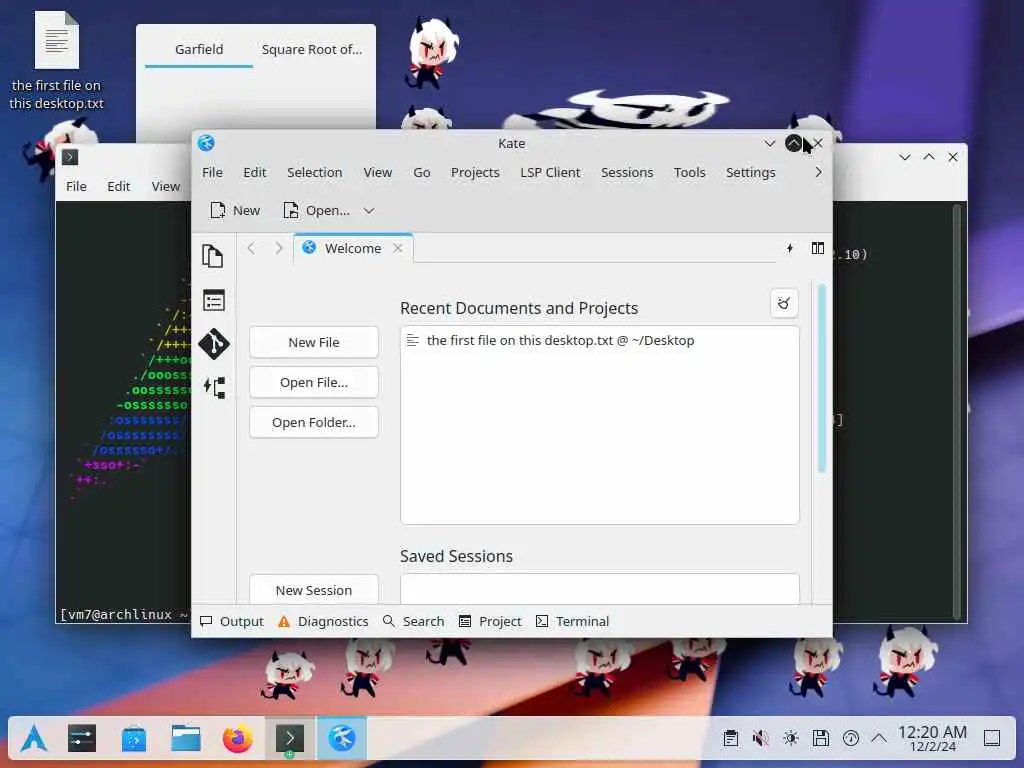Viewport: 1024px width, 768px height.
Task: Switch to Konsole in the taskbar
Action: click(290, 739)
